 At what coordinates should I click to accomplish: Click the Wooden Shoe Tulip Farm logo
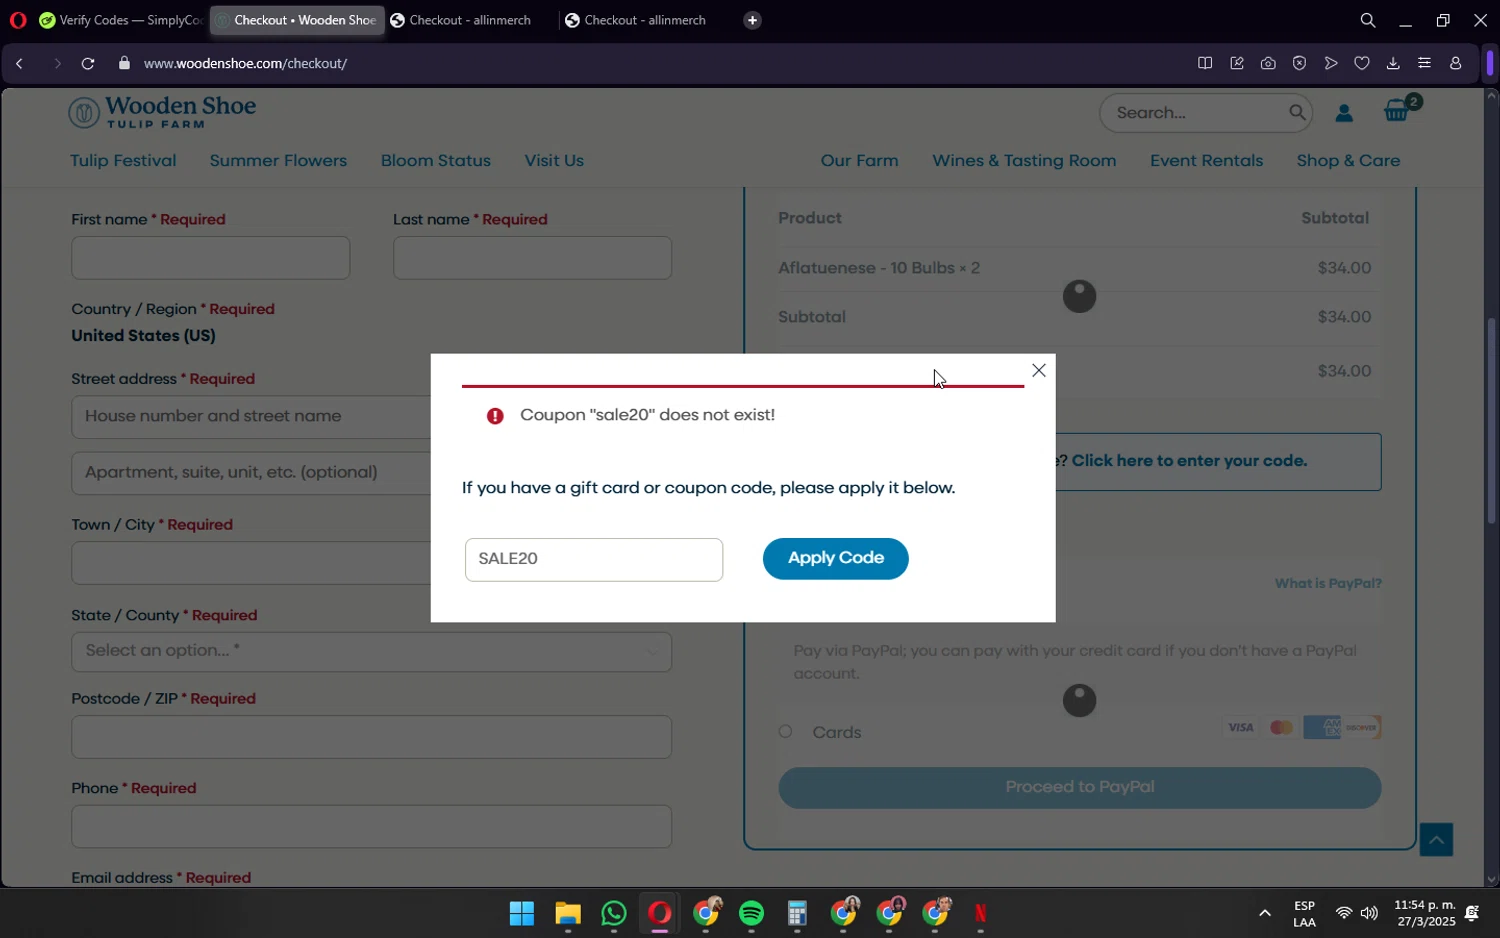coord(162,112)
